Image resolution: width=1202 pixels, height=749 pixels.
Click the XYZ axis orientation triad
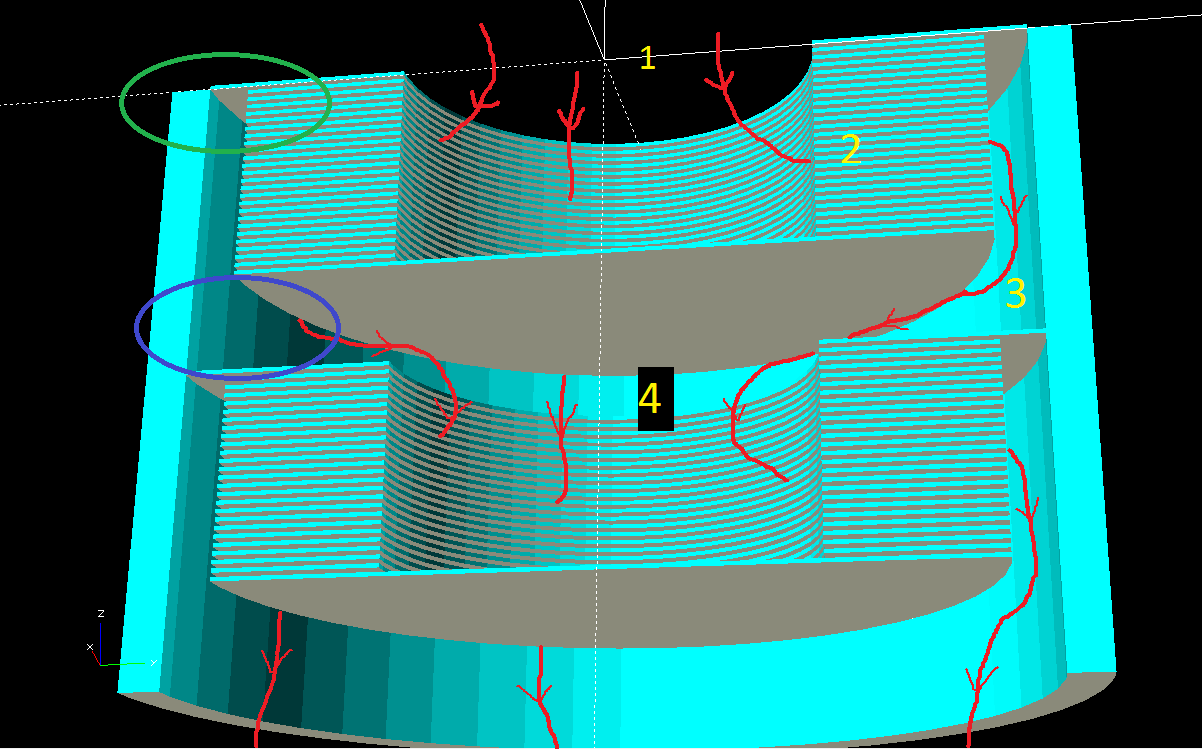tap(122, 638)
